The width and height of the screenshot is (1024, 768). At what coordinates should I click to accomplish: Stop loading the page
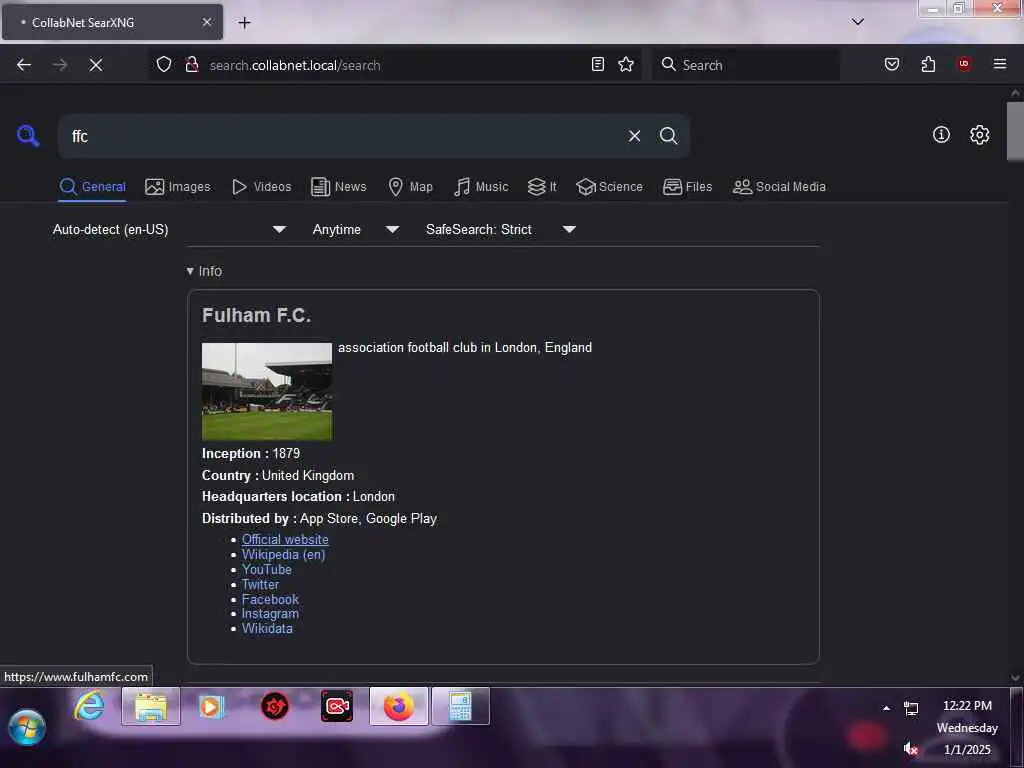[x=96, y=65]
